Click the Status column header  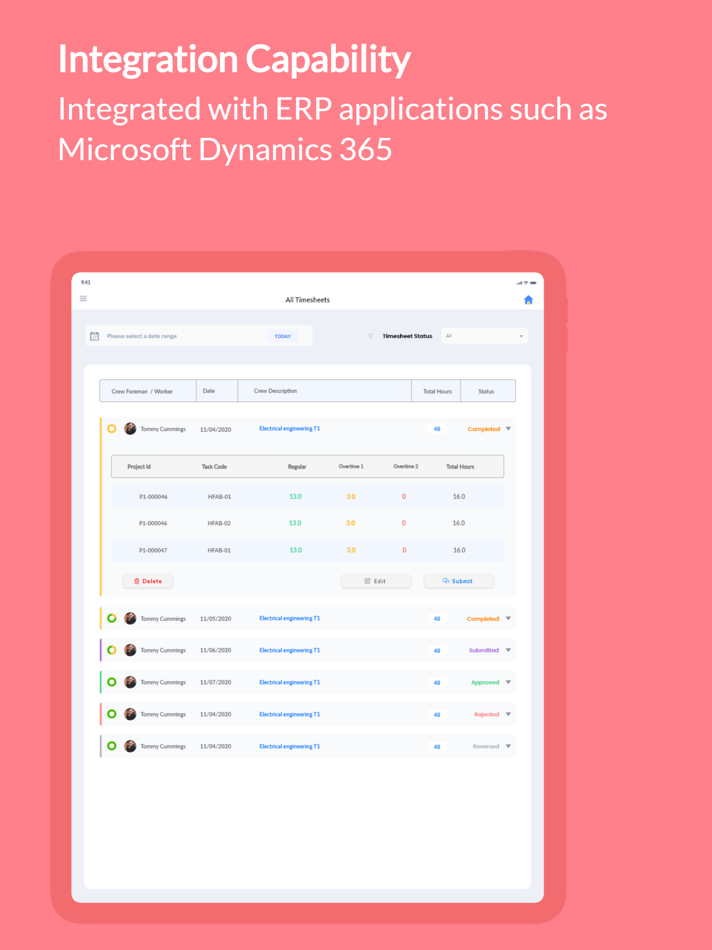click(488, 391)
